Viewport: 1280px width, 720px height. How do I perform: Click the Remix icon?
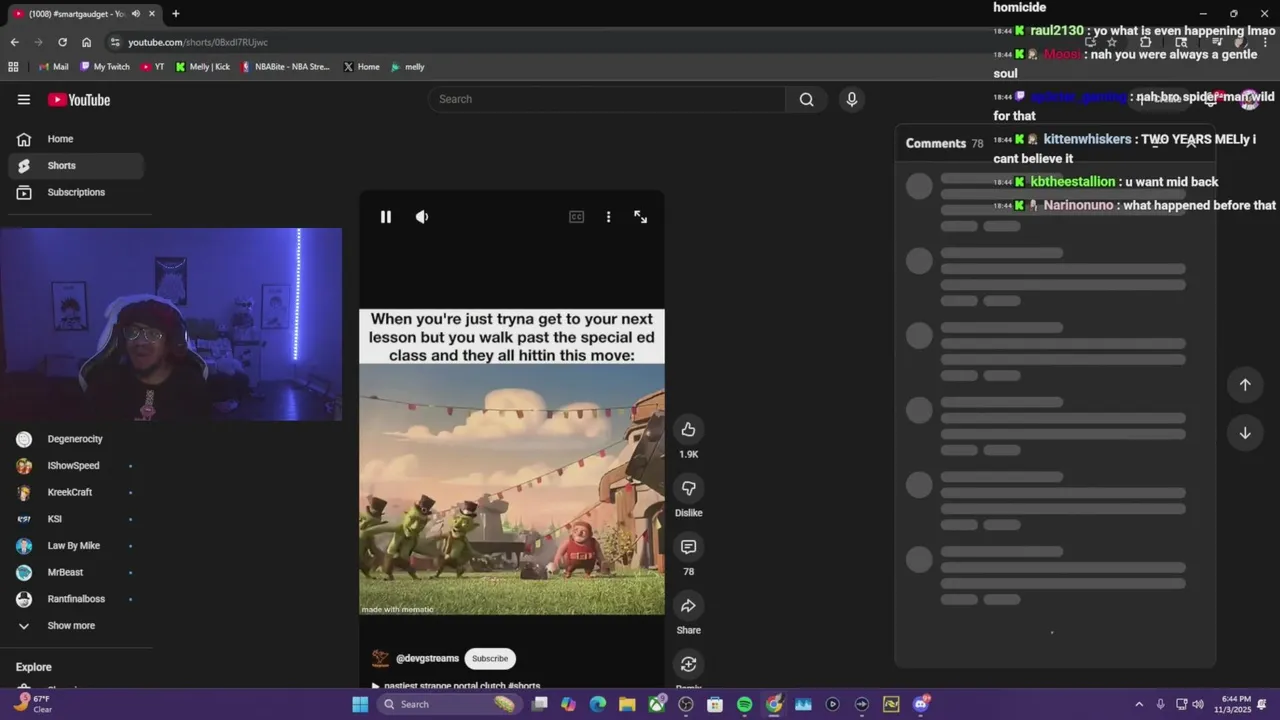point(688,664)
